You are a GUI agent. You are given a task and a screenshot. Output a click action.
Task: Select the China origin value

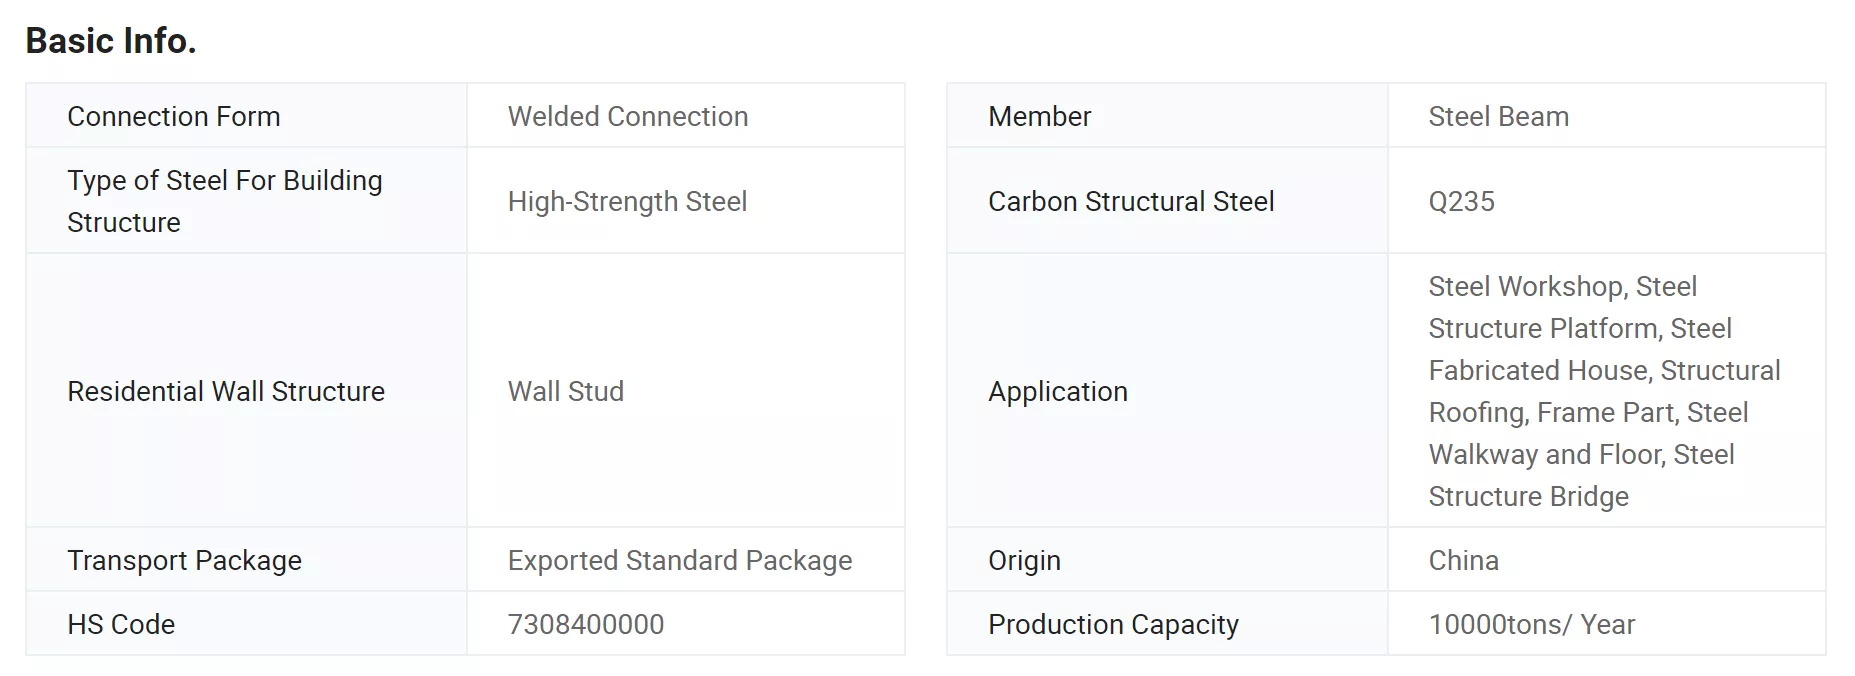(x=1463, y=560)
